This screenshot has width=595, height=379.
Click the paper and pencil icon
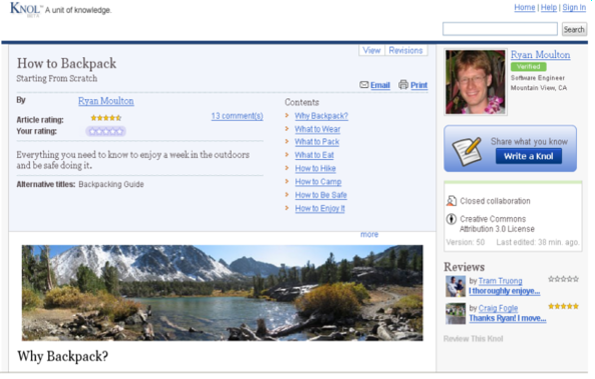coord(467,152)
